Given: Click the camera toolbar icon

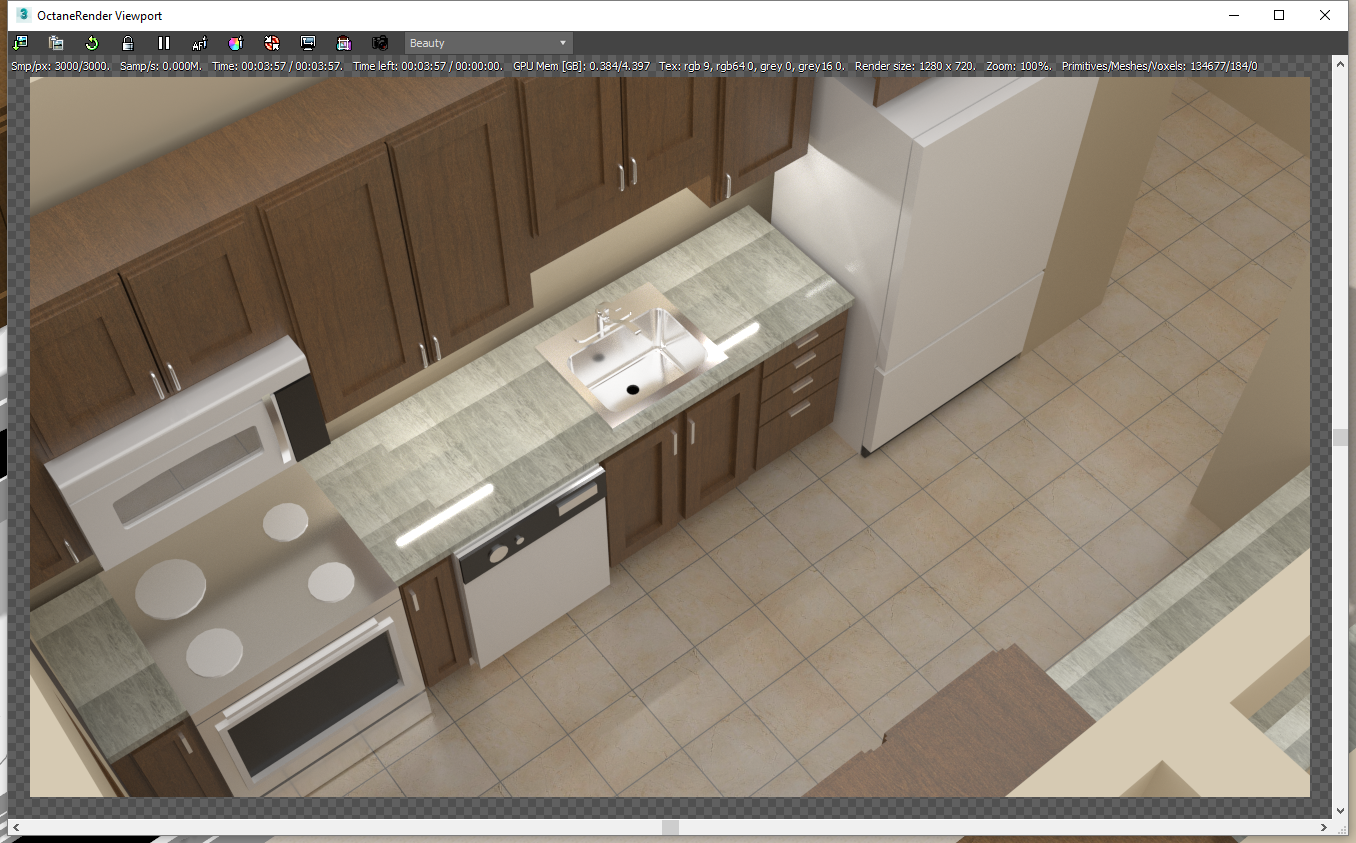Looking at the screenshot, I should [x=380, y=43].
